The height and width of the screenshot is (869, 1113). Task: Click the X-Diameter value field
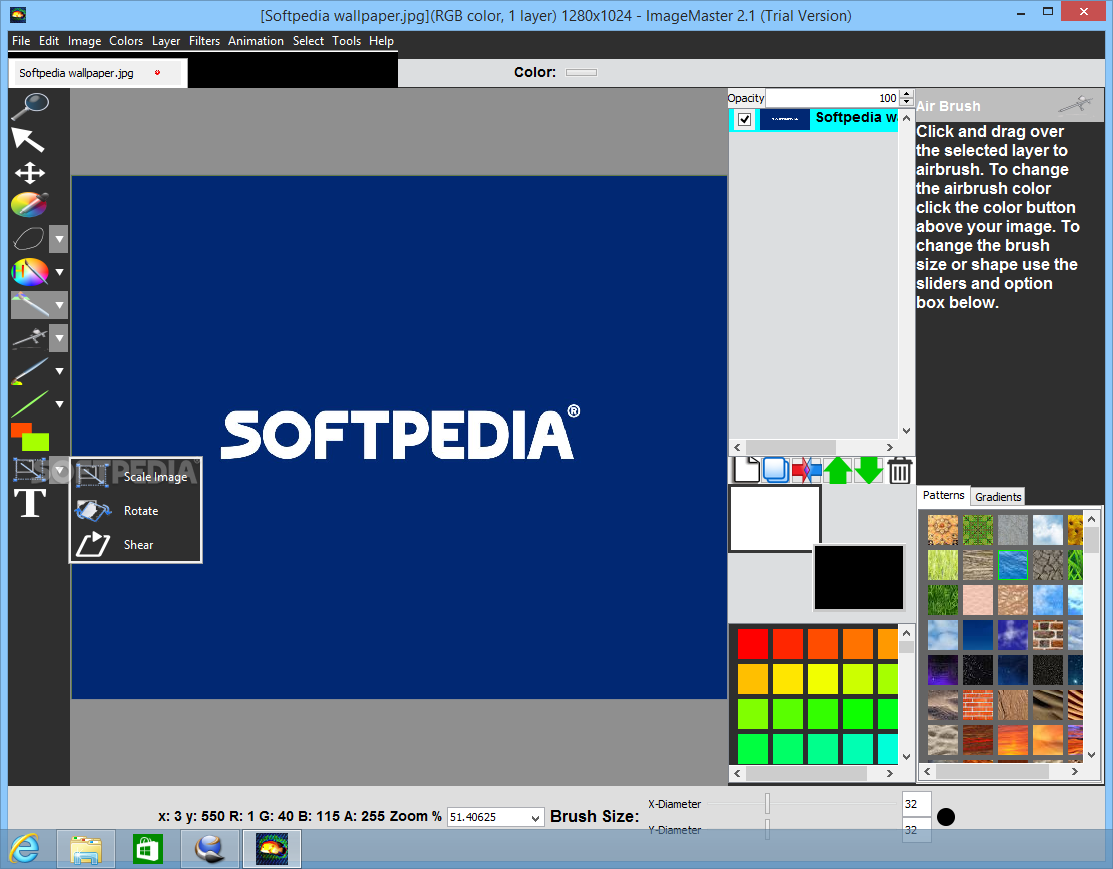pyautogui.click(x=916, y=804)
